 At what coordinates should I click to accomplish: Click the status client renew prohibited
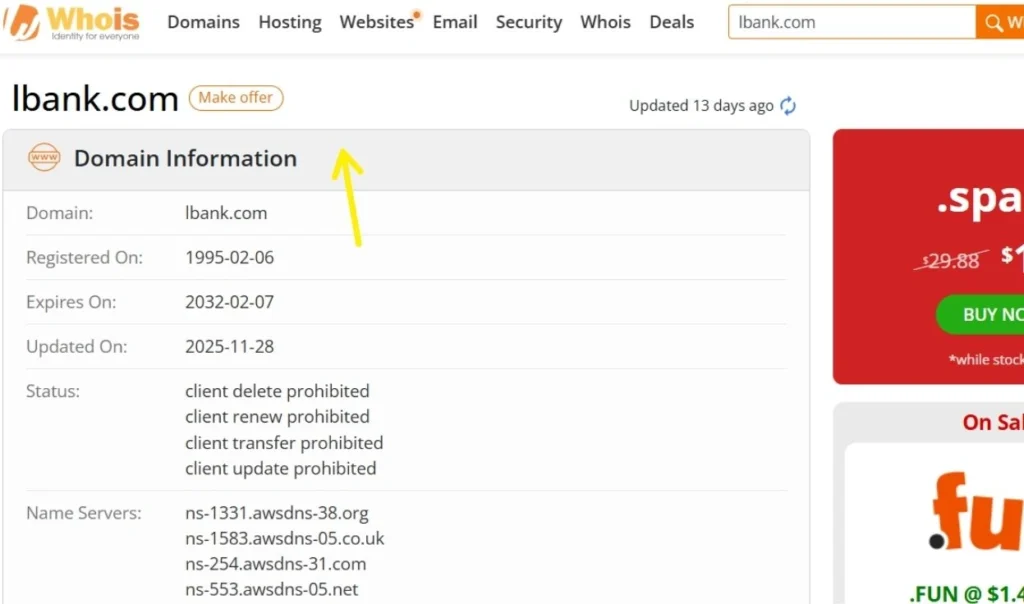coord(277,417)
